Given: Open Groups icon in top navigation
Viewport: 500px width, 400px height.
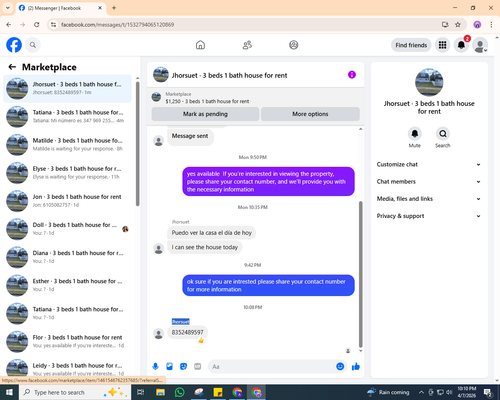Looking at the screenshot, I should point(294,45).
